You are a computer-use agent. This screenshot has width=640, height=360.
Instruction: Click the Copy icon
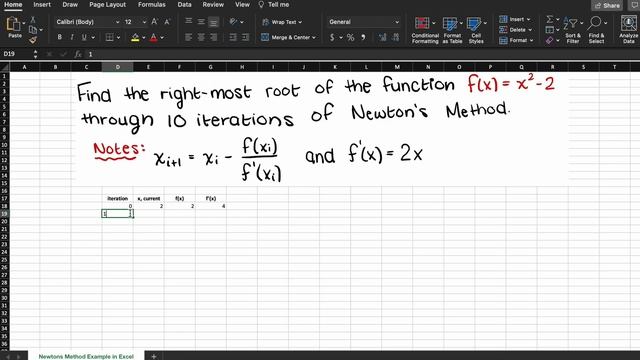(x=33, y=30)
